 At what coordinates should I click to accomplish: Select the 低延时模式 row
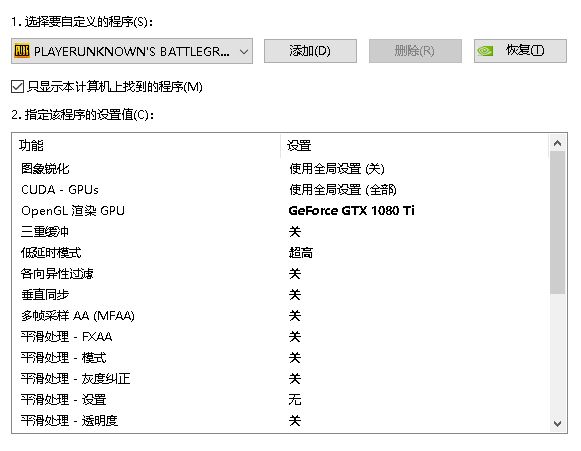click(280, 253)
